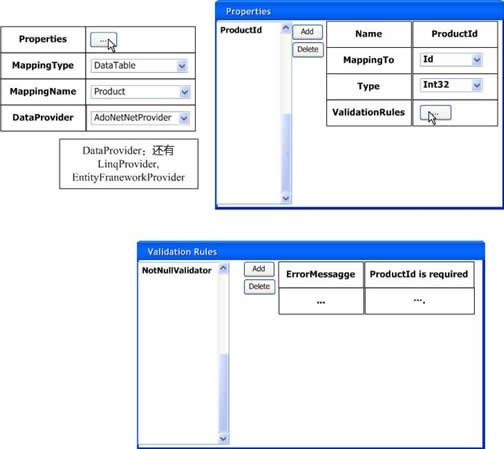504x449 pixels.
Task: Click the ProductId is required message field
Action: point(419,274)
